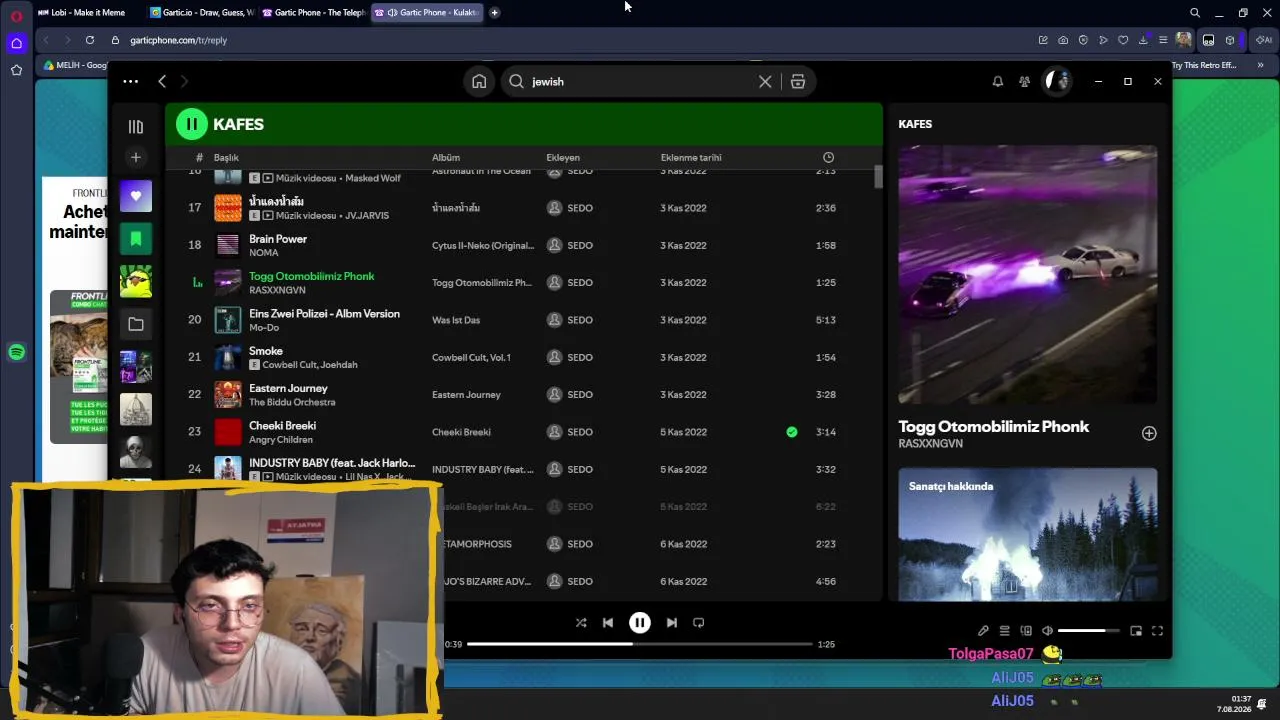Open the green bookmark item in sidebar

pyautogui.click(x=136, y=239)
